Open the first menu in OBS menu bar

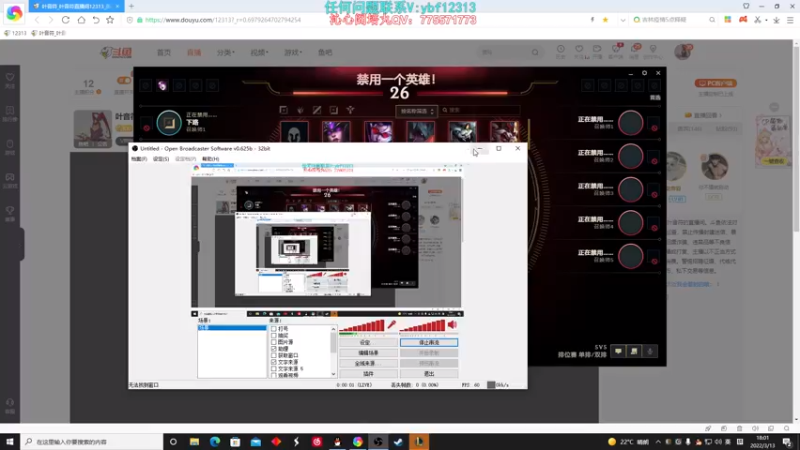(x=139, y=159)
